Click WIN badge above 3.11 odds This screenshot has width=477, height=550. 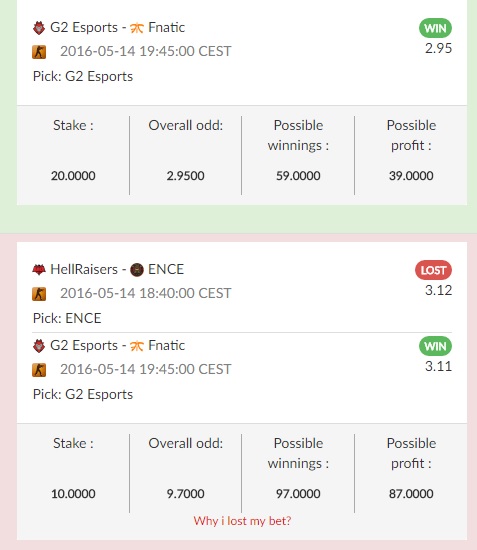pos(435,346)
